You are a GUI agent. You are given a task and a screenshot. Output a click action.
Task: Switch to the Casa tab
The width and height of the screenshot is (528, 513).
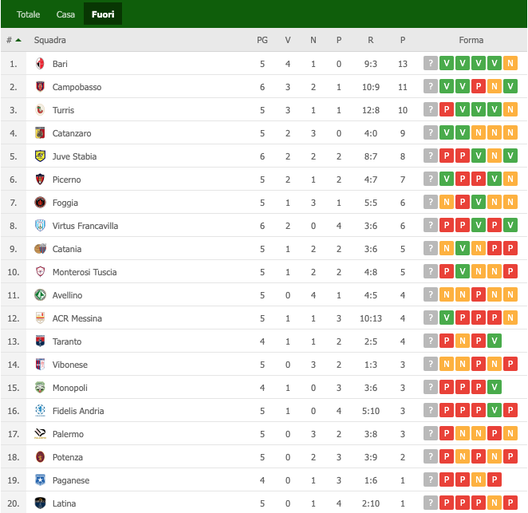(66, 14)
